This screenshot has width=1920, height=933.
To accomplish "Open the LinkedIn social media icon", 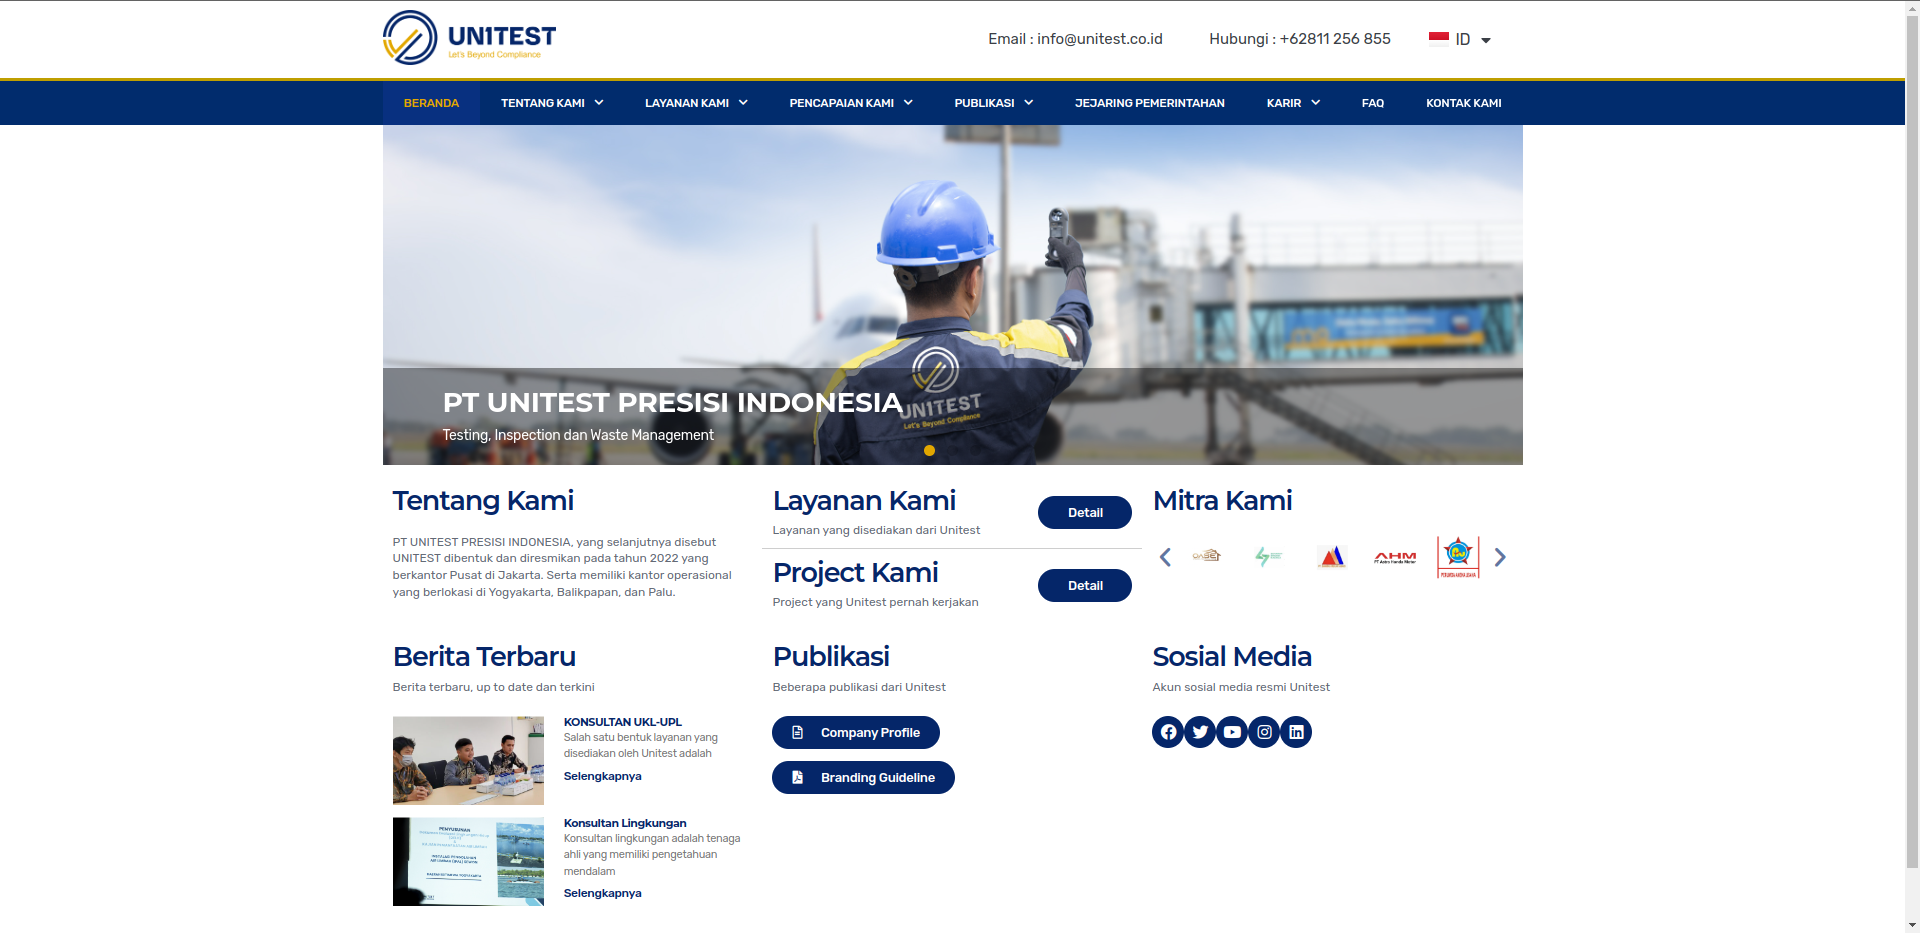I will [1296, 732].
